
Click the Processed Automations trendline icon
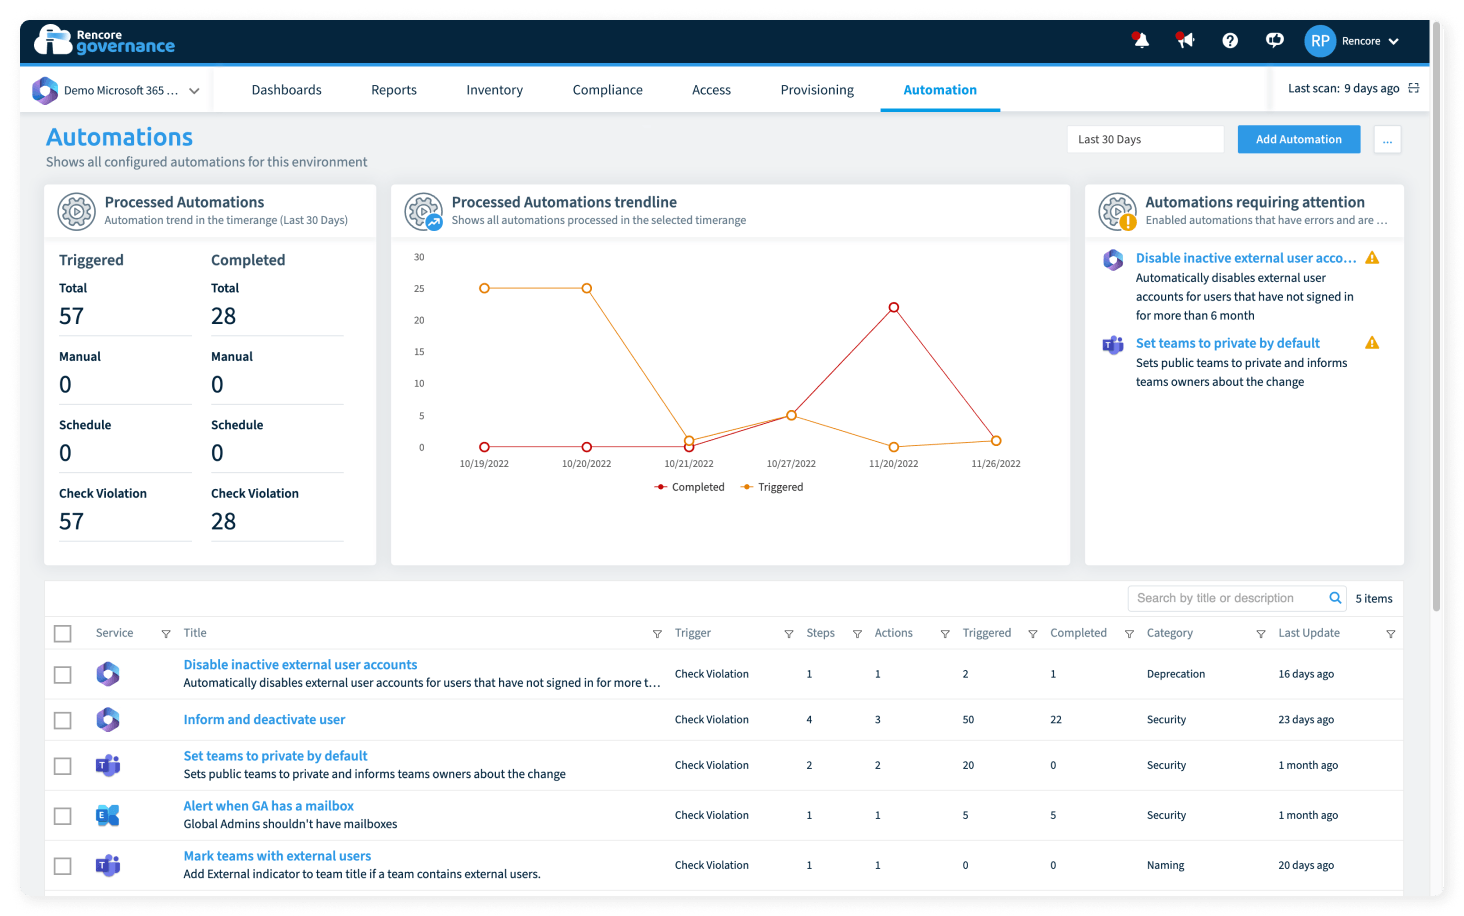click(424, 212)
